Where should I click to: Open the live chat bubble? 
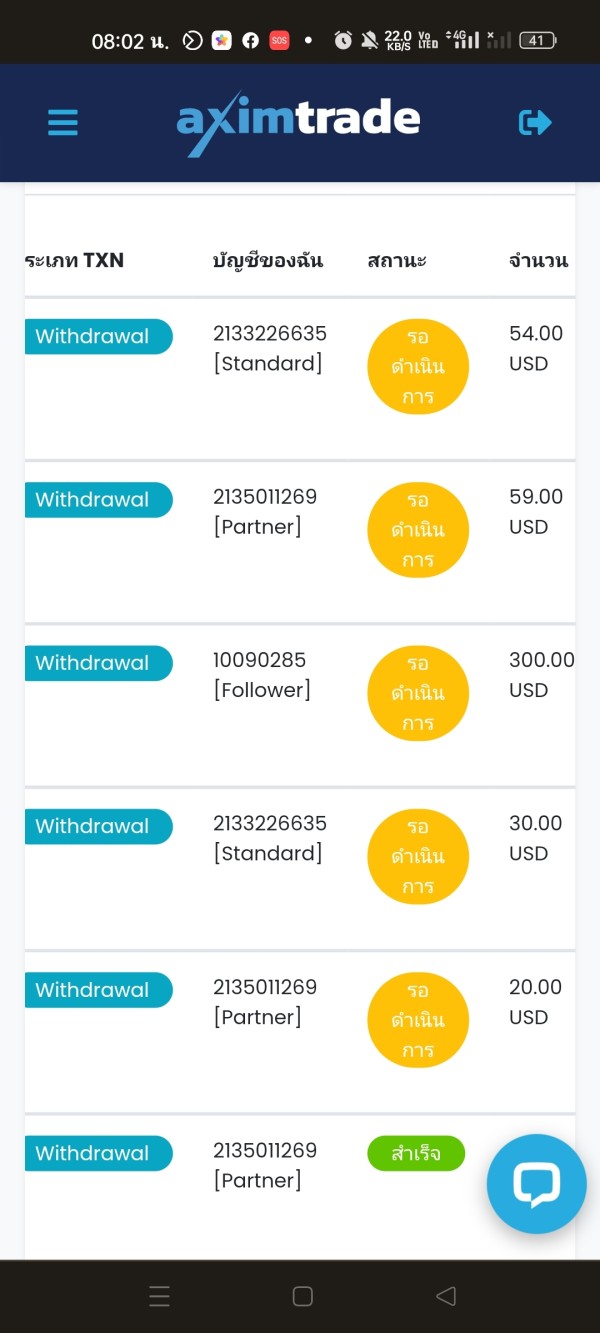(x=536, y=1184)
